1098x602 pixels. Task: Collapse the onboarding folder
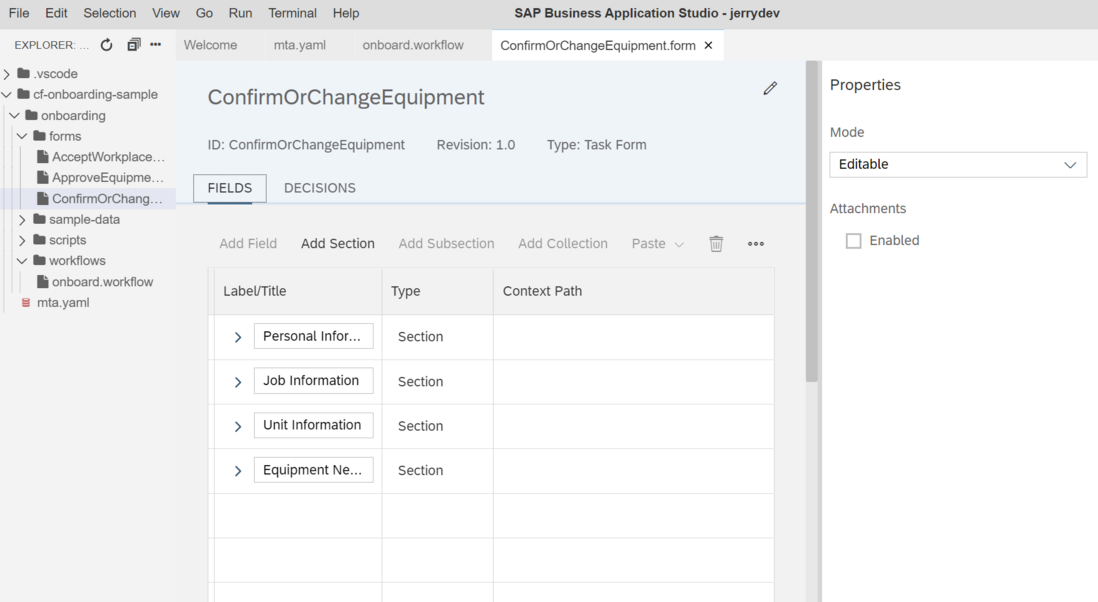[x=15, y=116]
